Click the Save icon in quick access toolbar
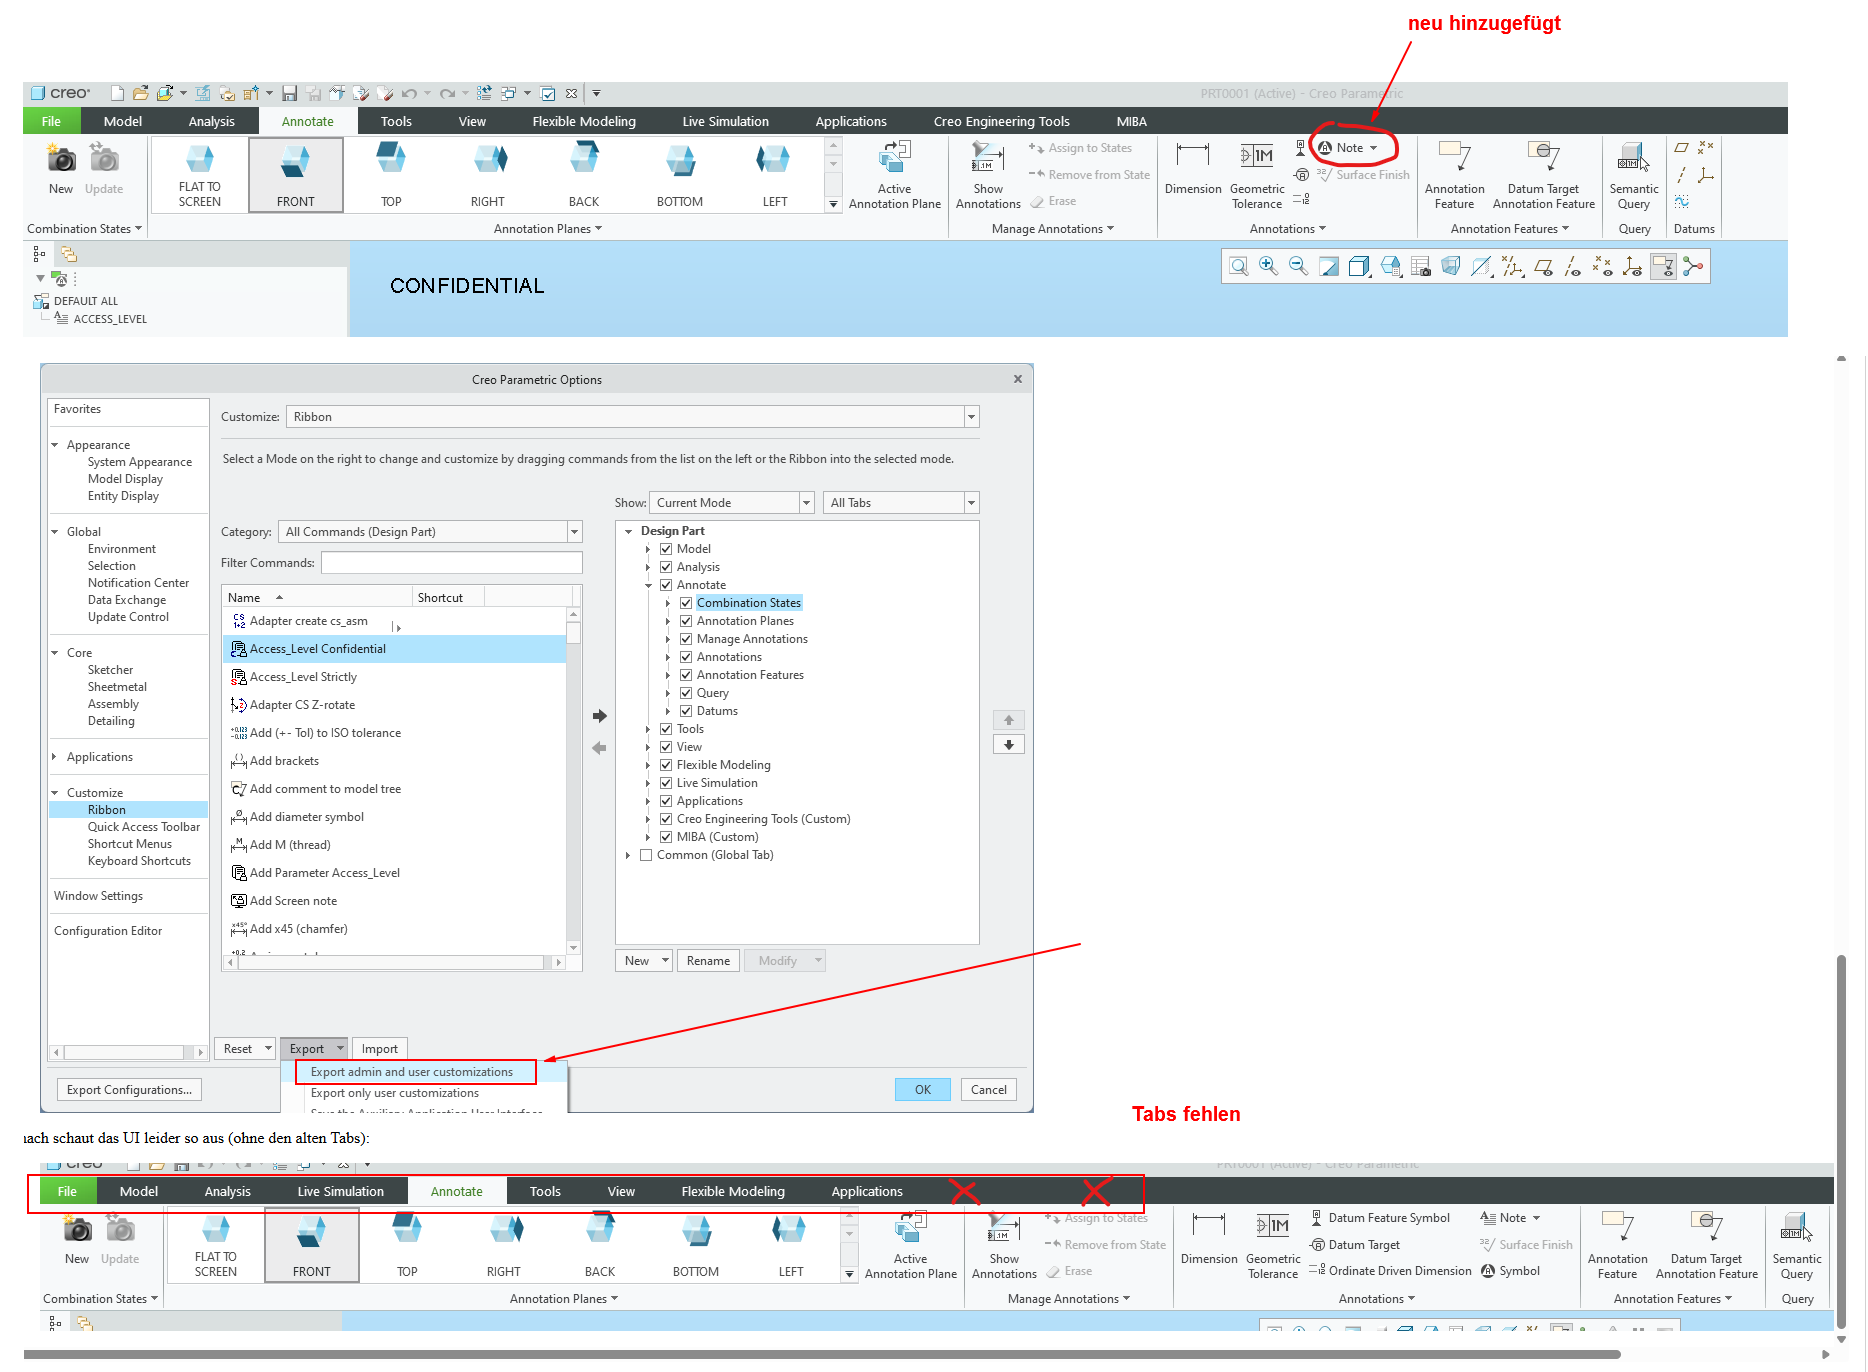This screenshot has width=1868, height=1372. [x=289, y=93]
